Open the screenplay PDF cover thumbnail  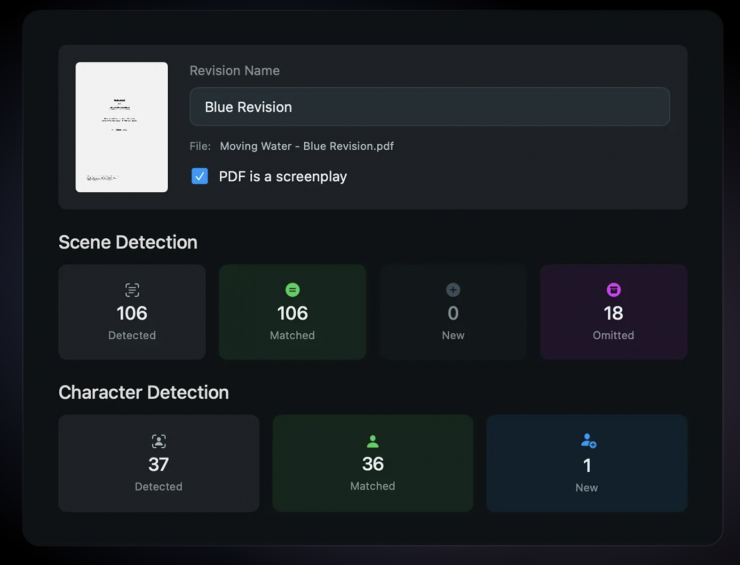(x=122, y=127)
